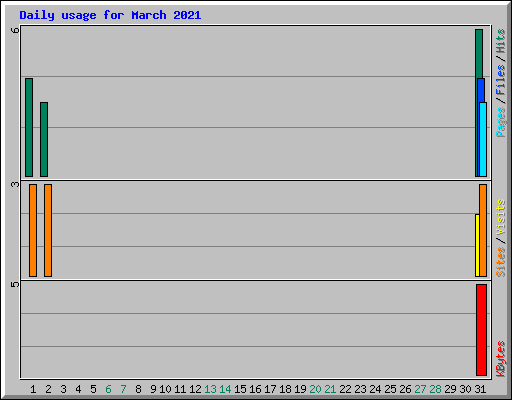Click day label "5" on the x-axis
Image resolution: width=512 pixels, height=400 pixels.
pyautogui.click(x=93, y=389)
